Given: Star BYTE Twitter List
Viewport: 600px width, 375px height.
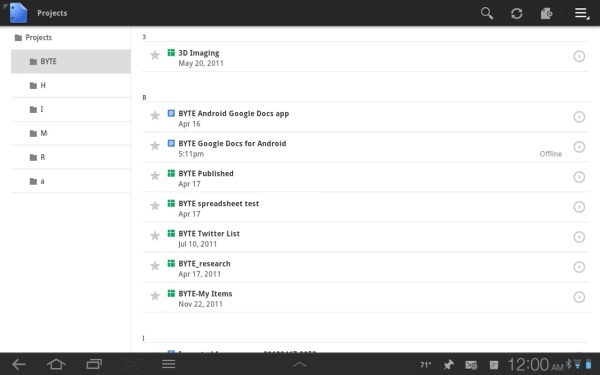Looking at the screenshot, I should click(155, 236).
